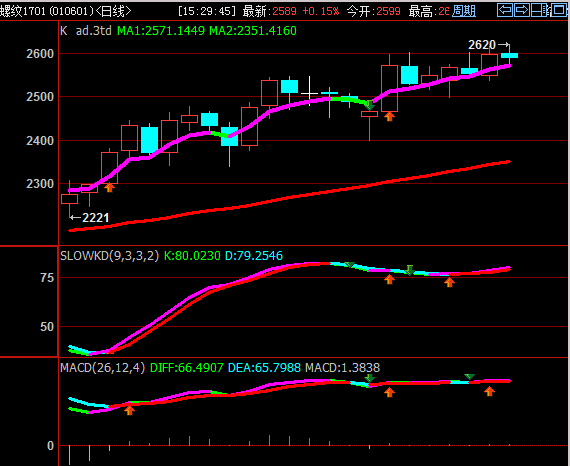This screenshot has width=570, height=466.
Task: Click the latest candlestick marked 2620
Action: [509, 55]
